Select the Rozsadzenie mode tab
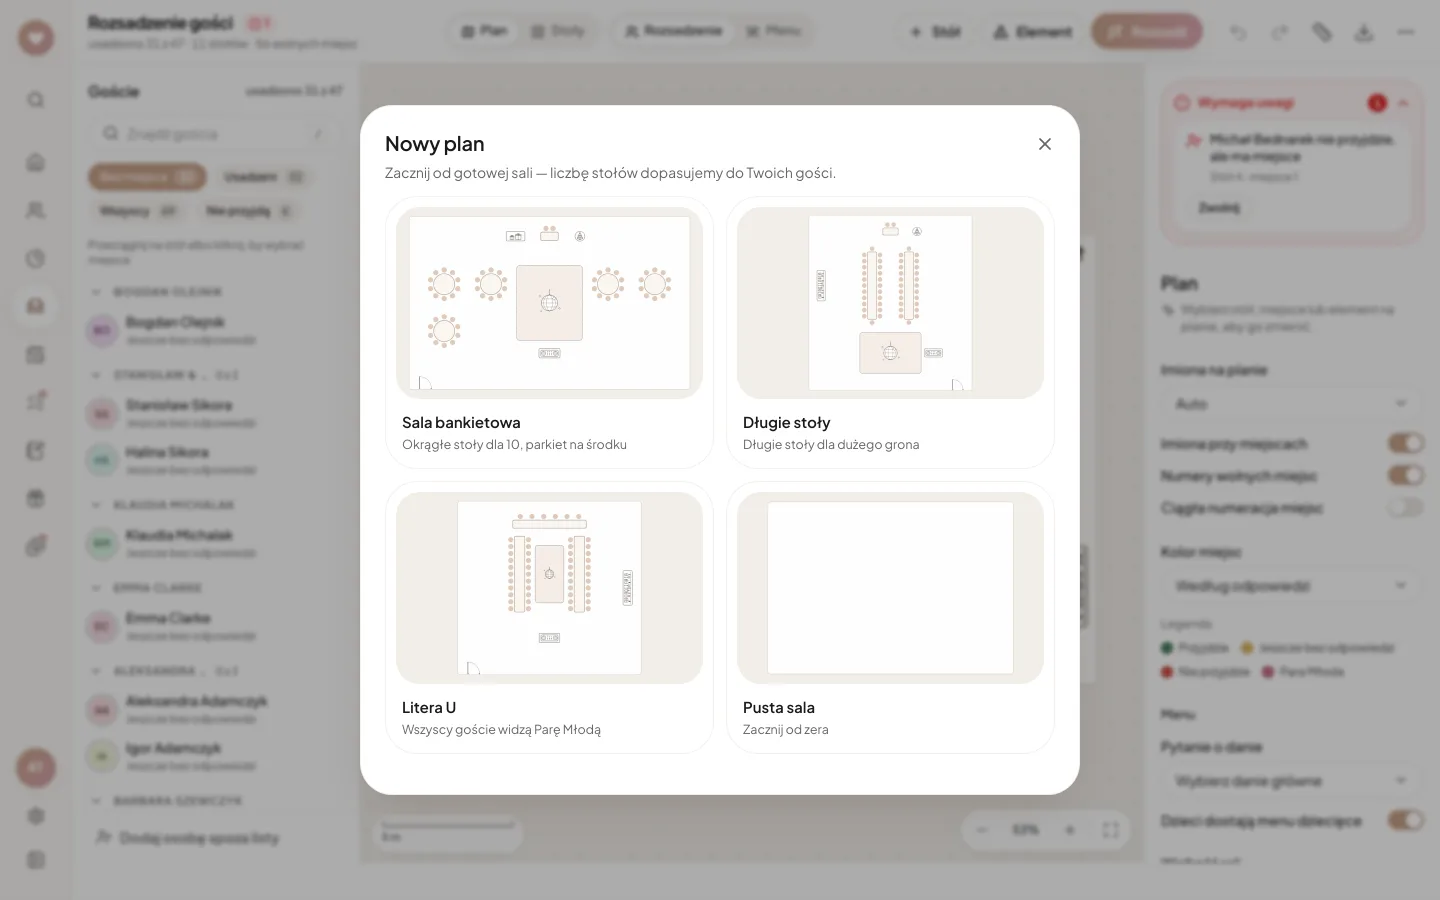The image size is (1440, 900). point(673,31)
